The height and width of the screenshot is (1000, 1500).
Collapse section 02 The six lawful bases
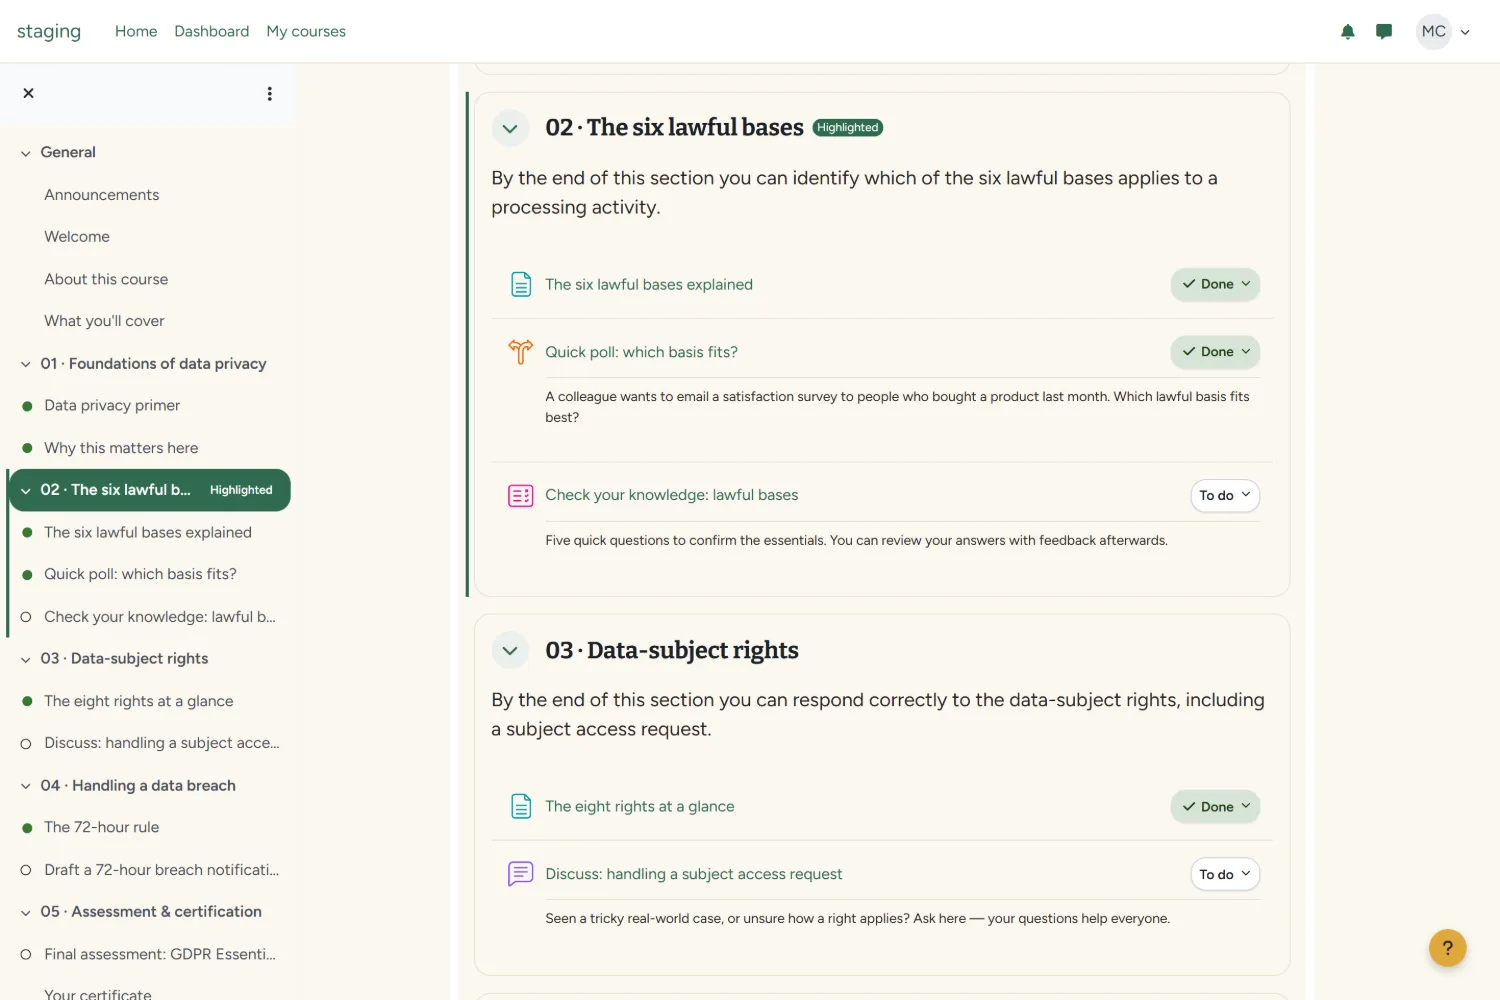pyautogui.click(x=510, y=128)
